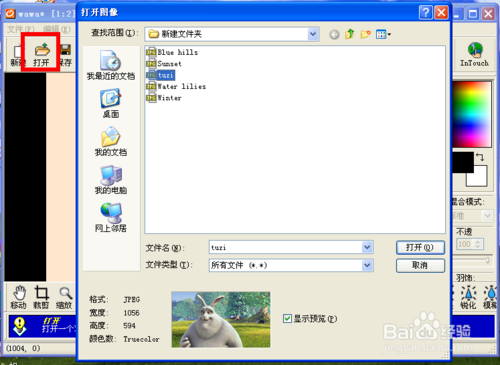This screenshot has height=365, width=500.
Task: Go to My Documents place
Action: pos(111,142)
